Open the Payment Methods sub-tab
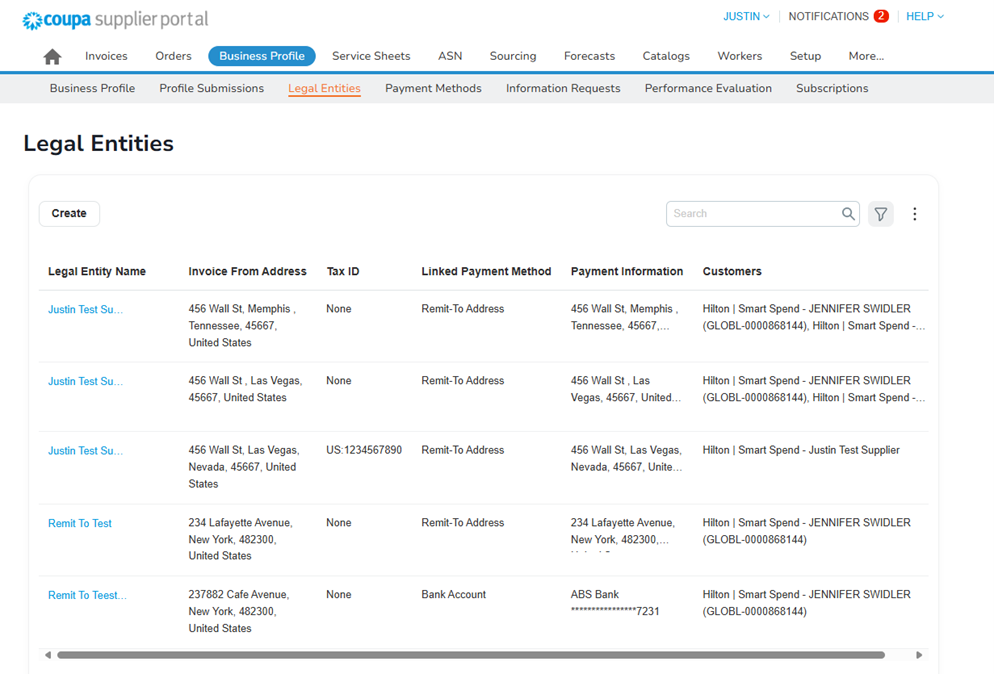 pos(433,88)
